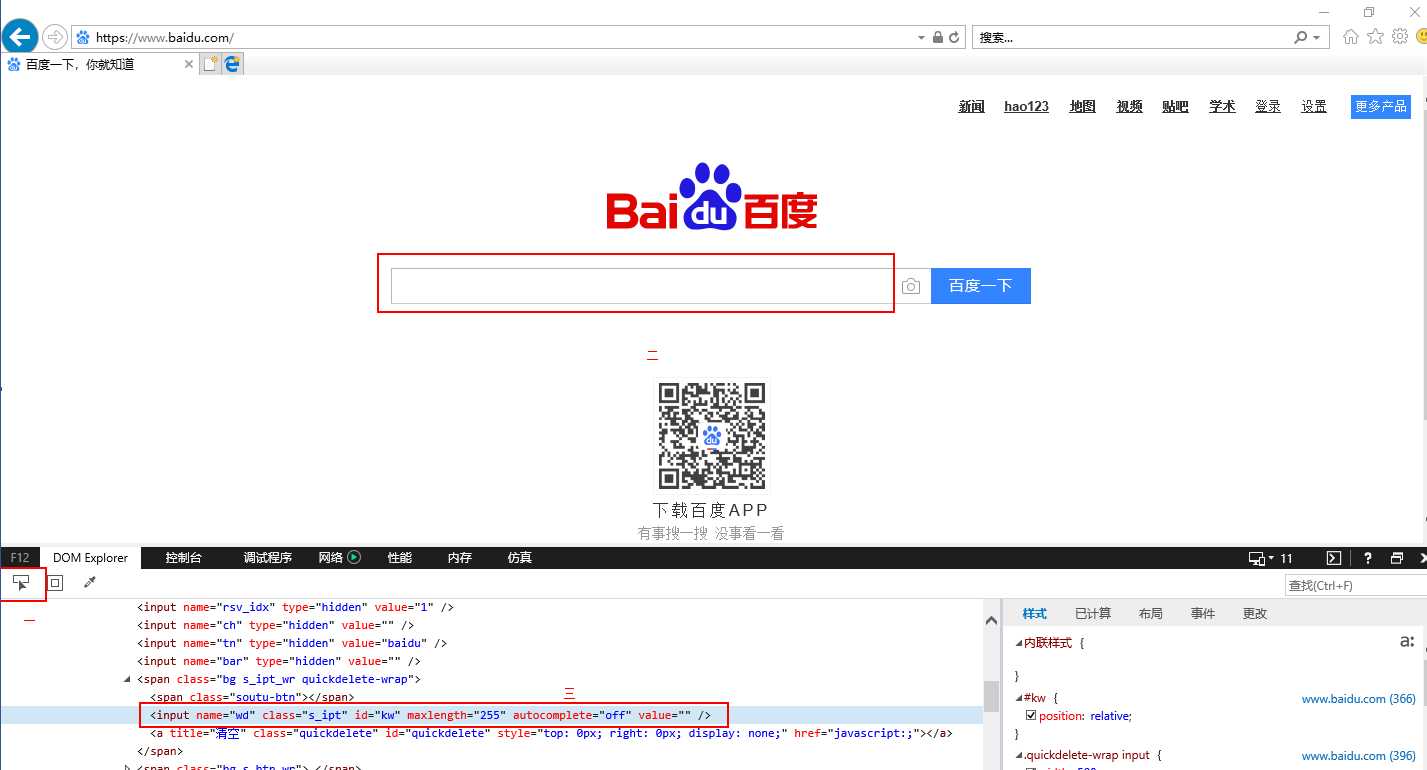Screen dimensions: 1427x770
Task: Open the developer tools console toggle icon
Action: (x=1334, y=558)
